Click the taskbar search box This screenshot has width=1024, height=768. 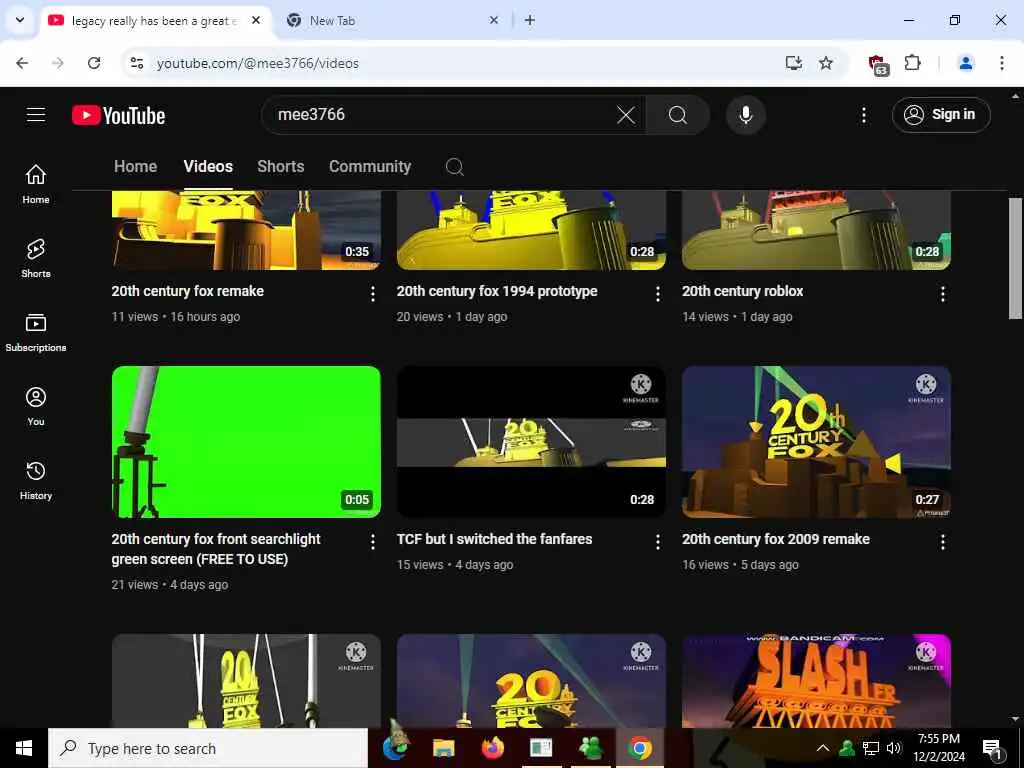(208, 748)
